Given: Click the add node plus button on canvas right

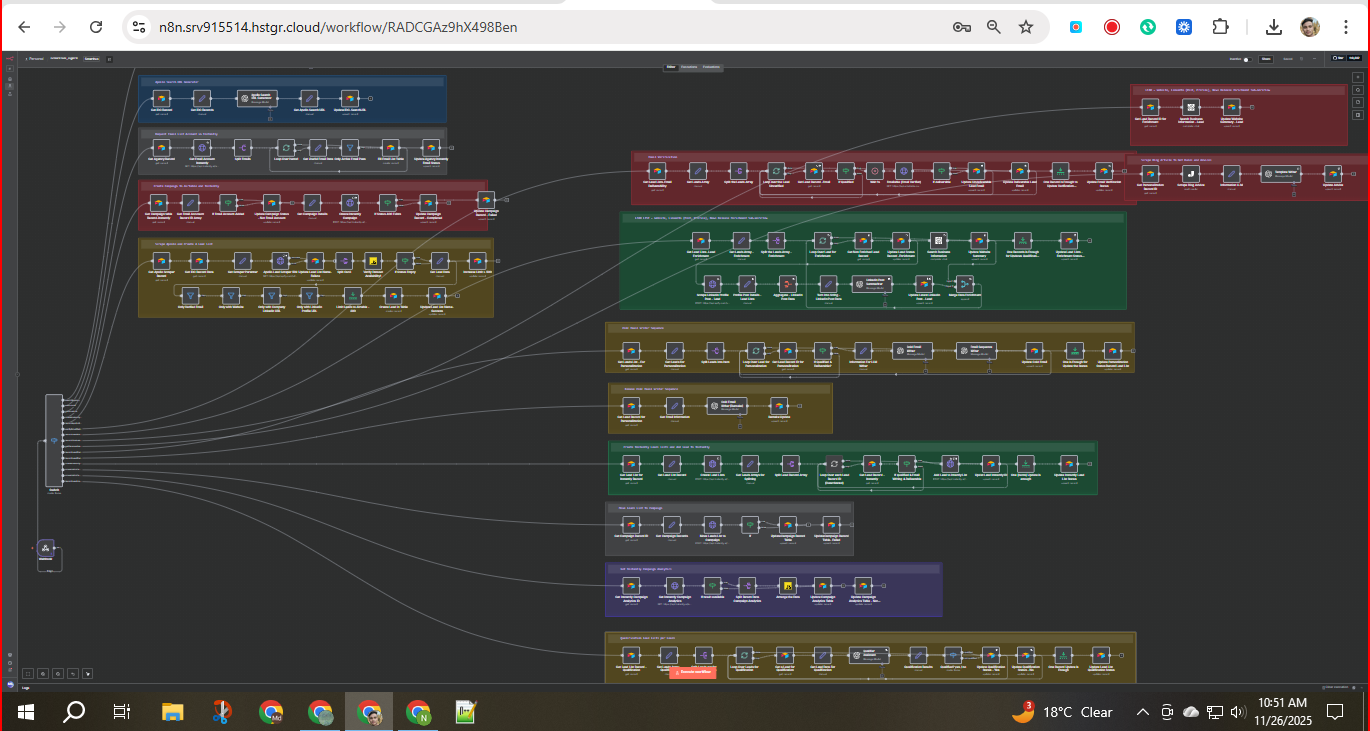Looking at the screenshot, I should 1357,77.
